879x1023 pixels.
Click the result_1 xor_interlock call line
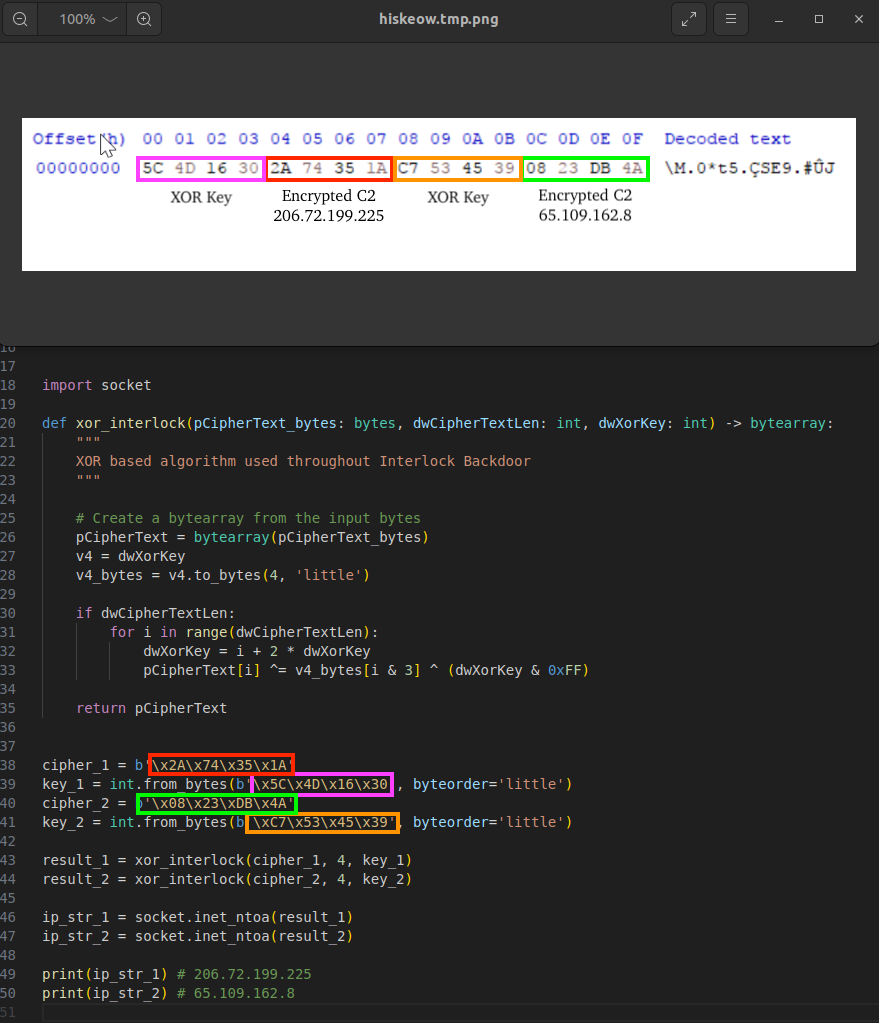[227, 860]
